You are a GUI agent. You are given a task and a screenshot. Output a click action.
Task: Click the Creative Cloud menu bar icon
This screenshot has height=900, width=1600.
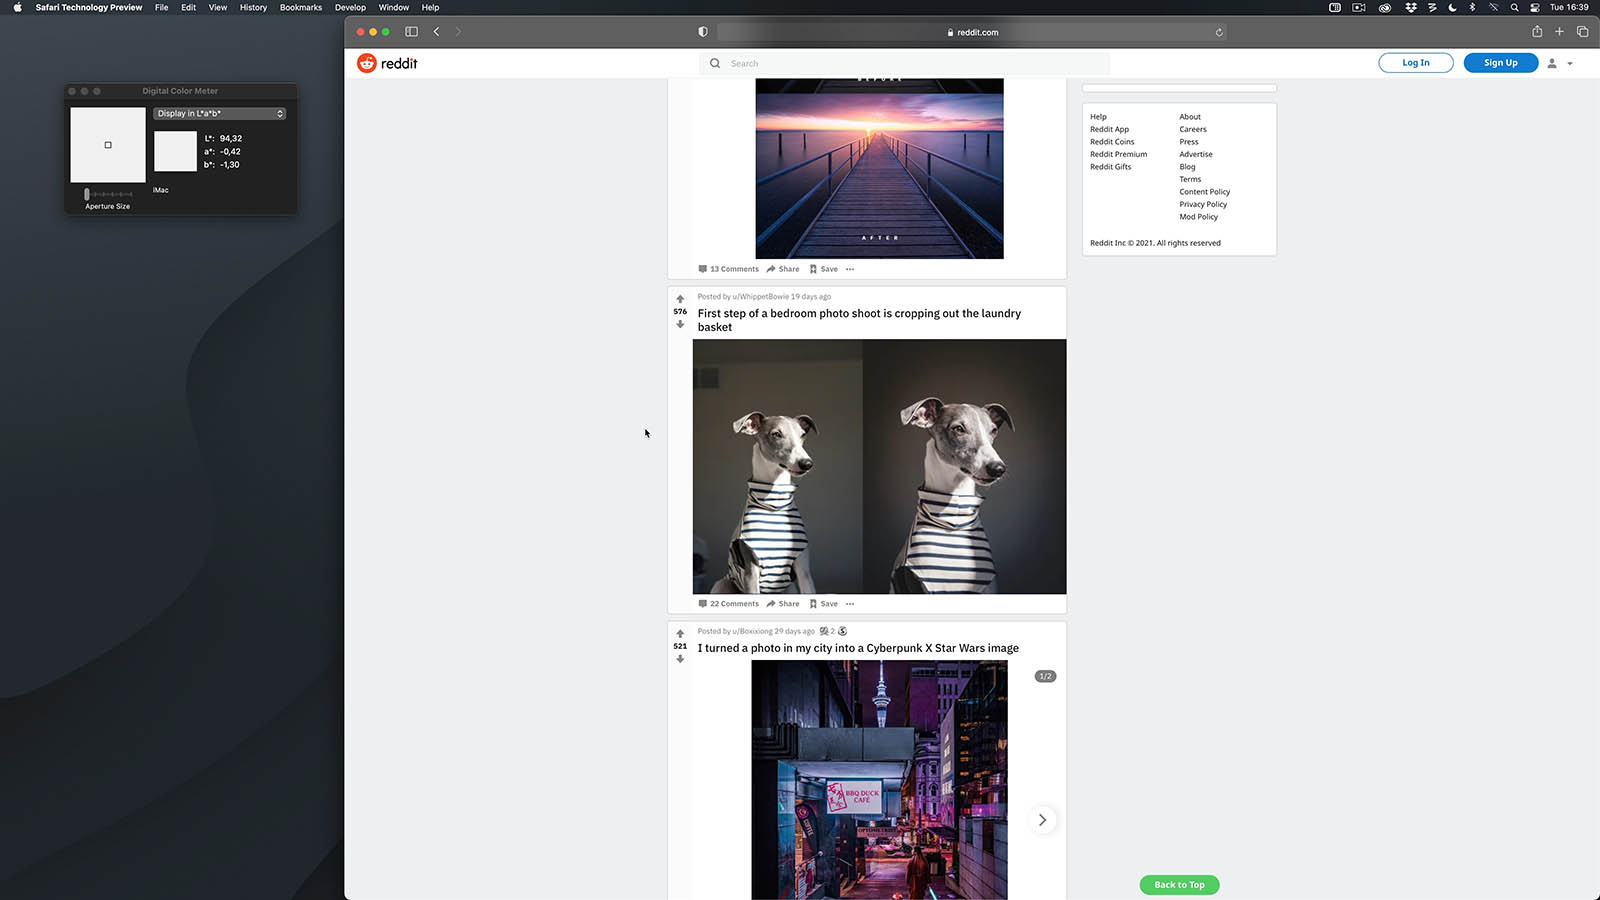[1385, 7]
